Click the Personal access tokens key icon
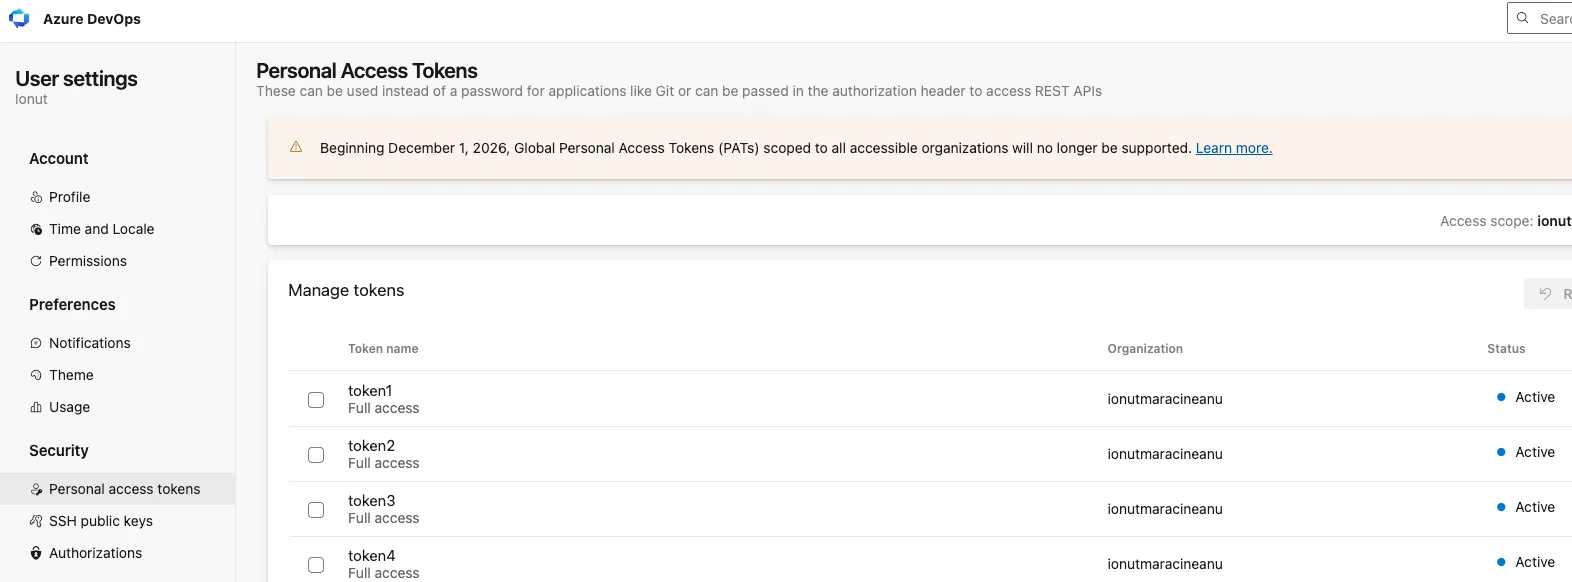The height and width of the screenshot is (582, 1572). coord(36,489)
